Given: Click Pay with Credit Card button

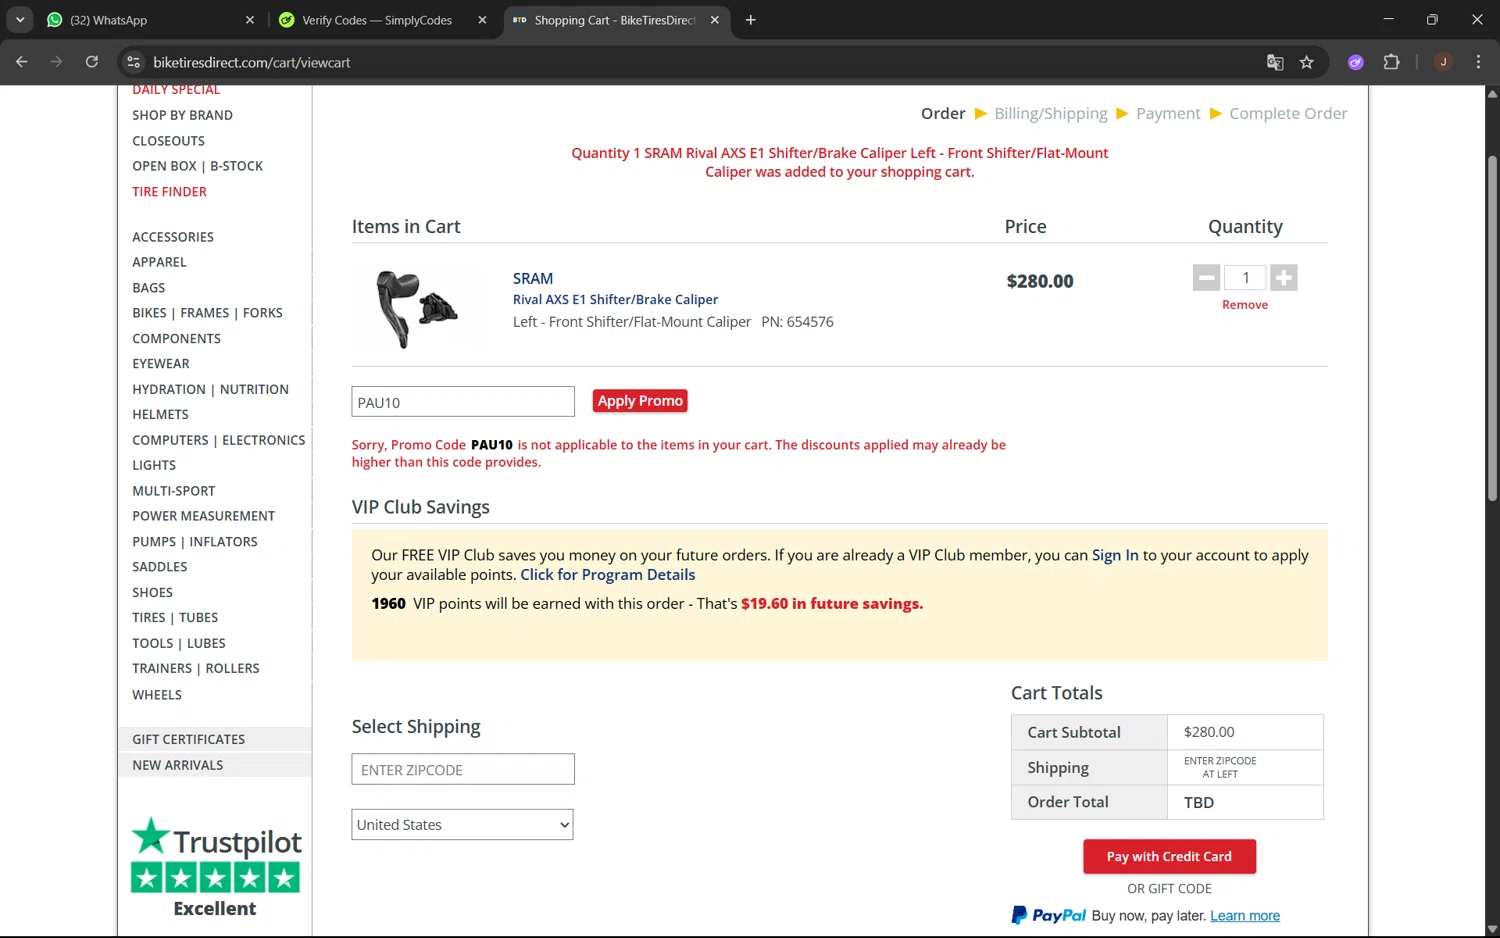Looking at the screenshot, I should pos(1169,856).
